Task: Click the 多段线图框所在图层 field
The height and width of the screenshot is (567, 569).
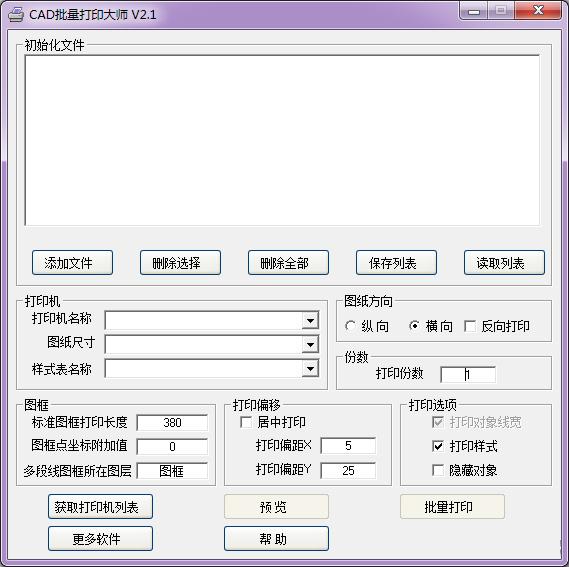Action: [x=172, y=471]
